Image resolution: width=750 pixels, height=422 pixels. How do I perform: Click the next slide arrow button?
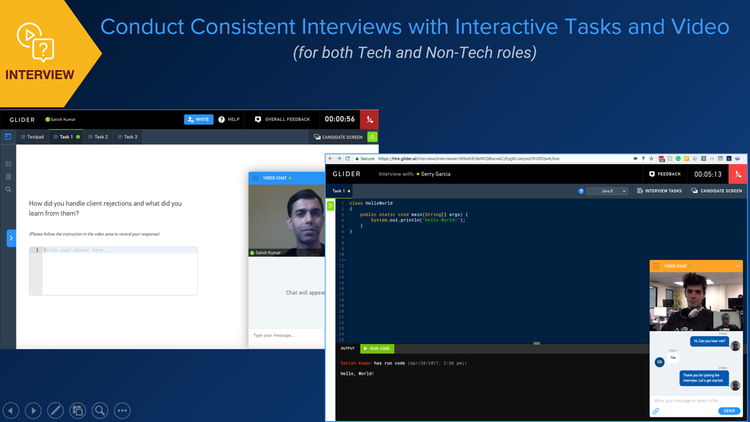(33, 410)
